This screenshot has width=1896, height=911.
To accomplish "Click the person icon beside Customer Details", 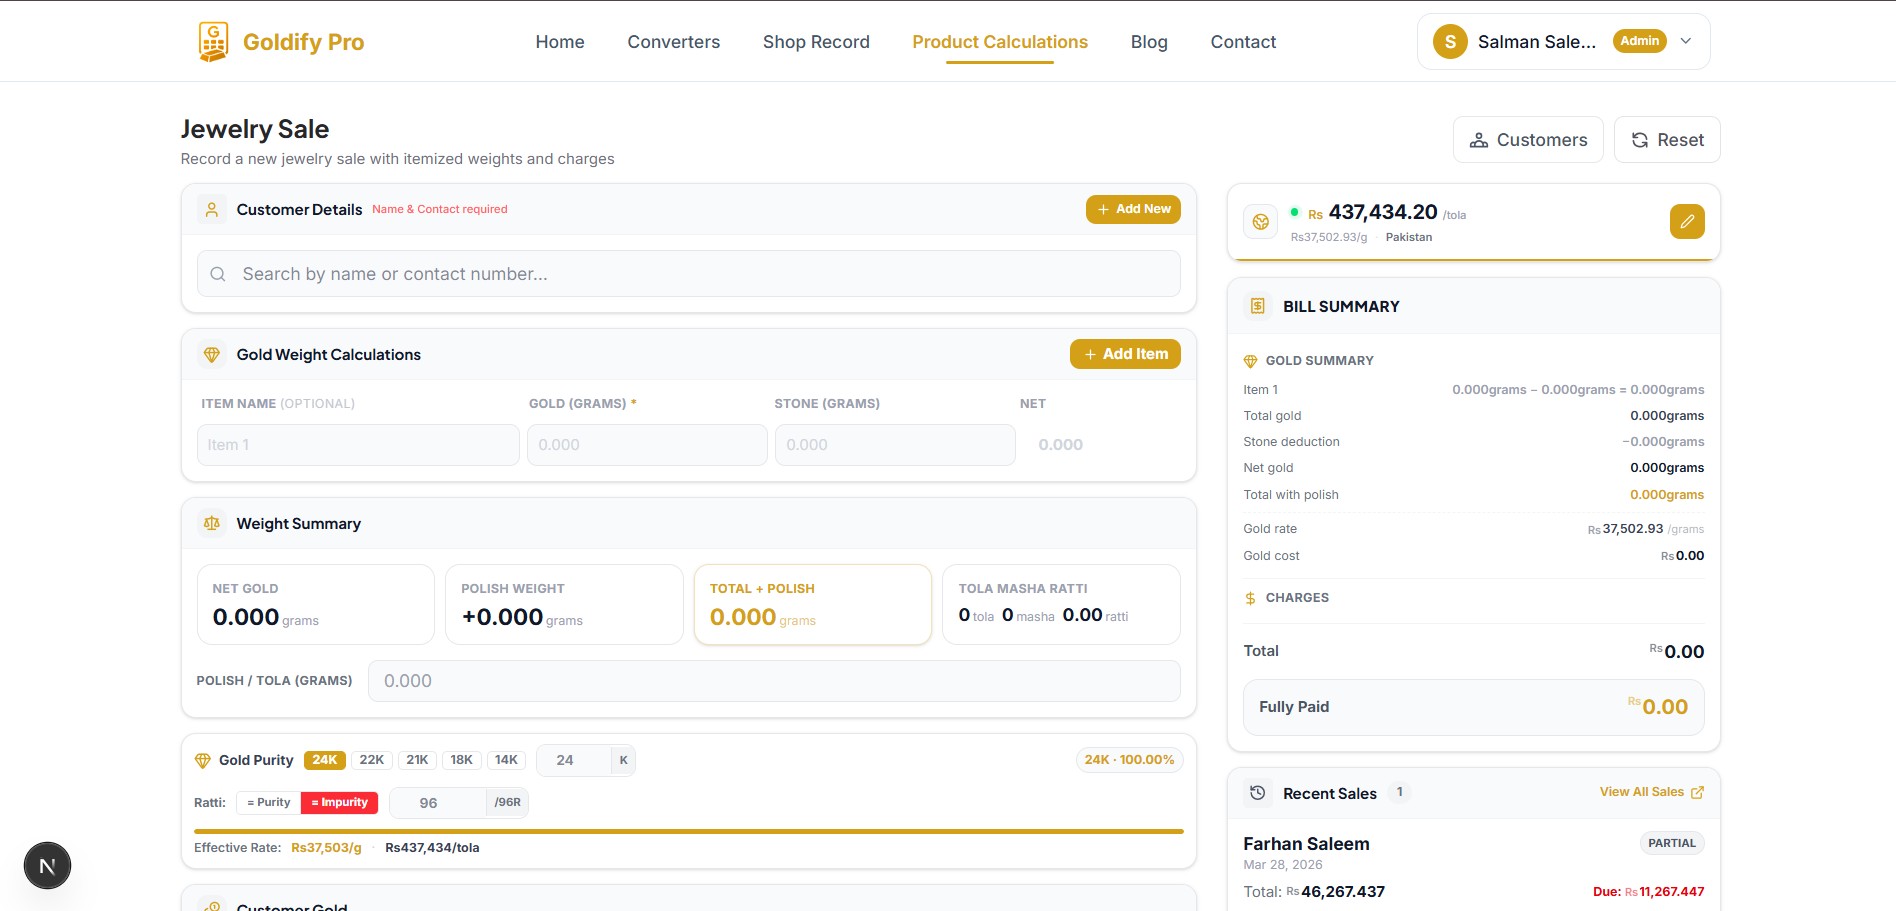I will pos(212,210).
